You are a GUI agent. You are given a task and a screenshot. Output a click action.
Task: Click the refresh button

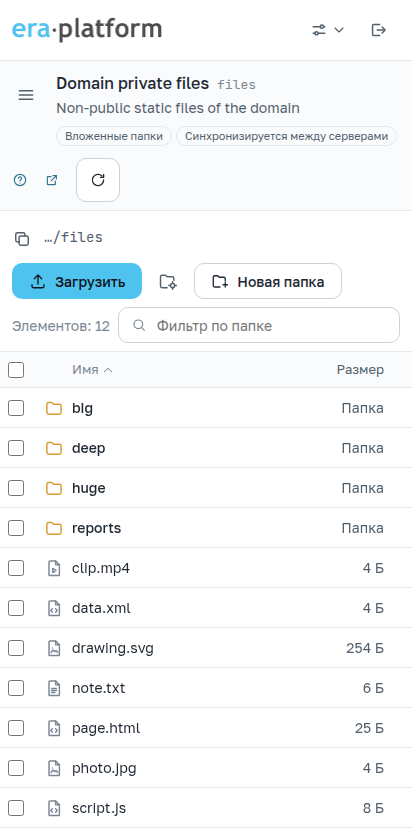(x=98, y=180)
